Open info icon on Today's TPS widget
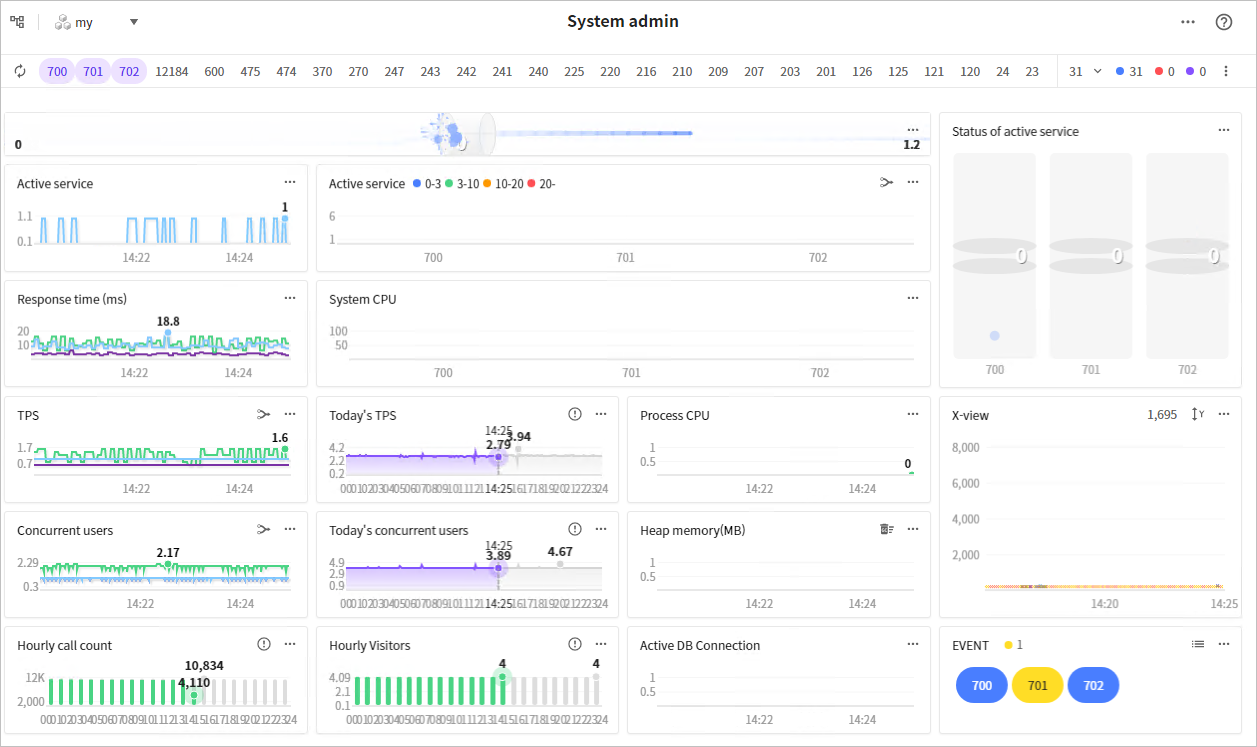The image size is (1257, 747). (x=575, y=414)
